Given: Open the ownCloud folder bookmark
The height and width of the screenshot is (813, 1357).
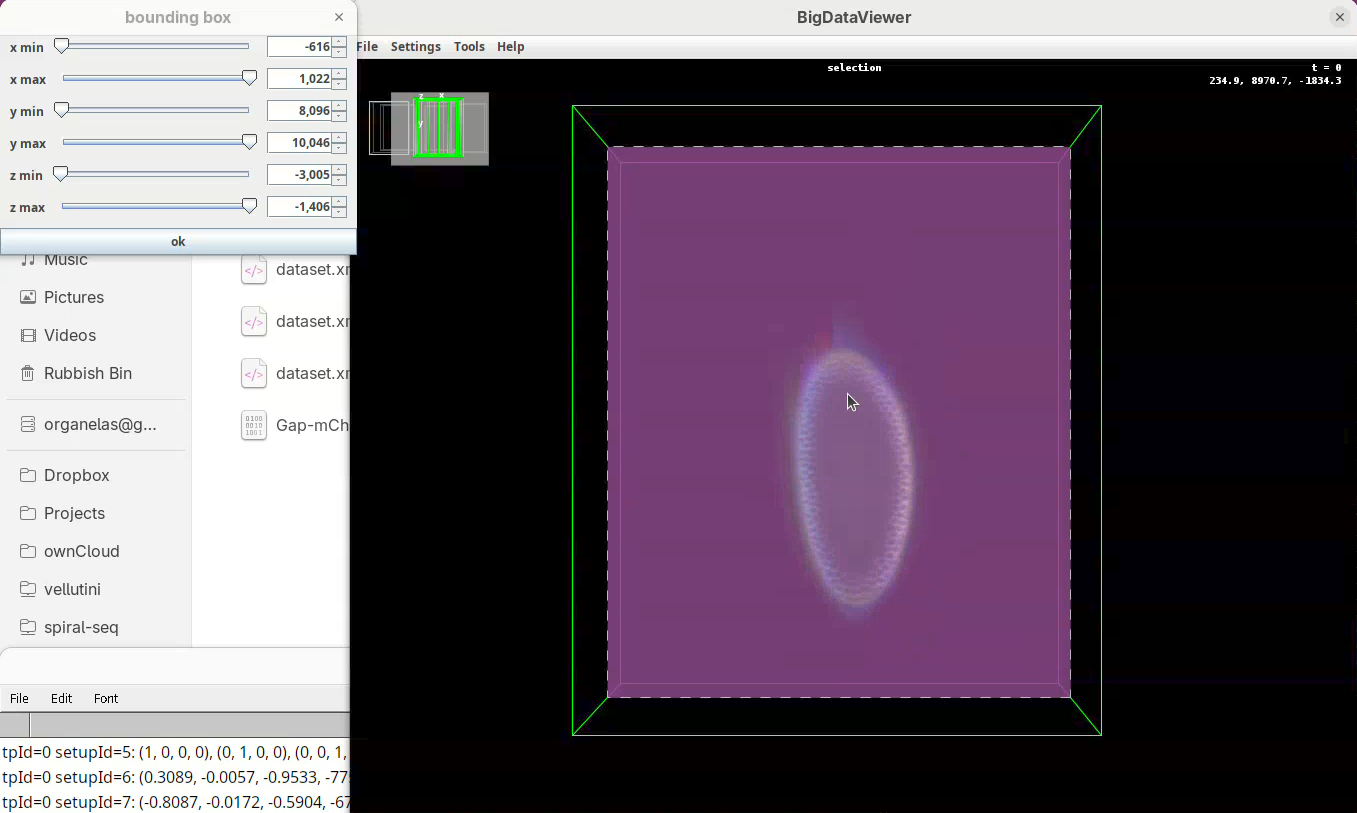Looking at the screenshot, I should point(81,551).
